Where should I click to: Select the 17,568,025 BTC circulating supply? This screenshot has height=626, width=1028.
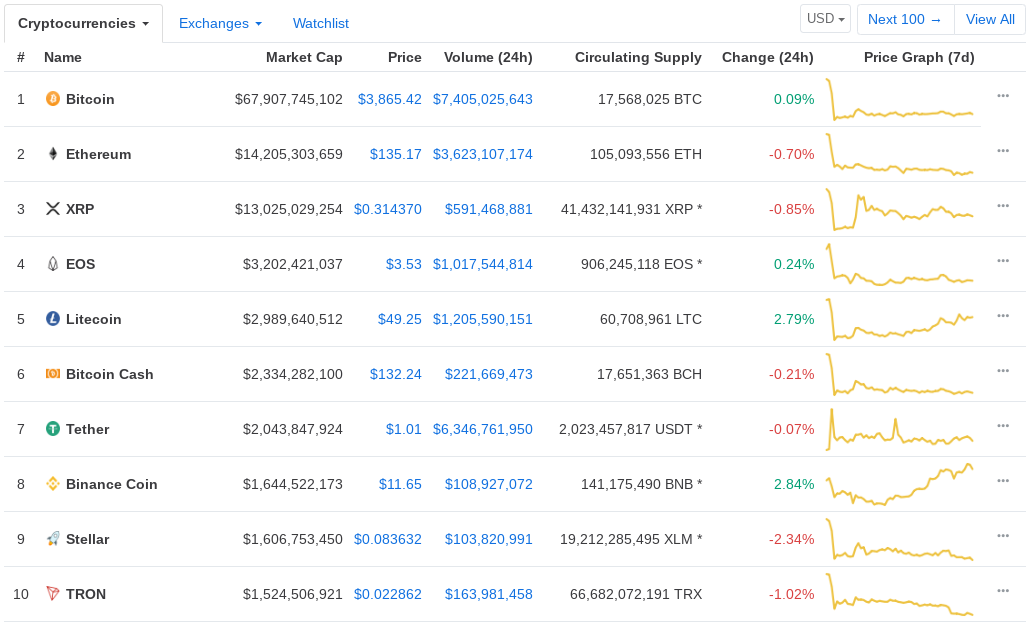tap(650, 99)
